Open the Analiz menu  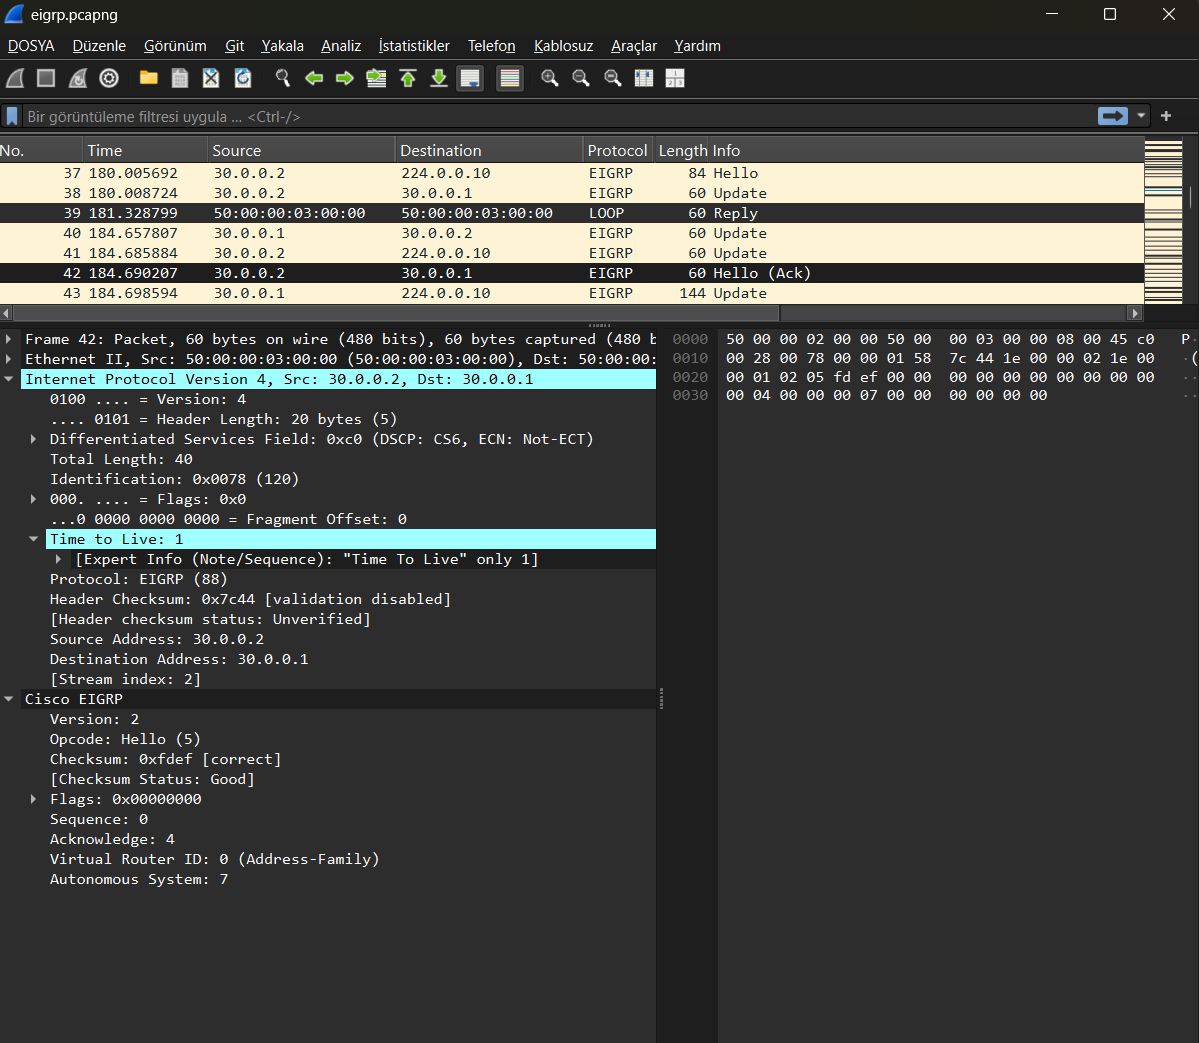(x=340, y=46)
